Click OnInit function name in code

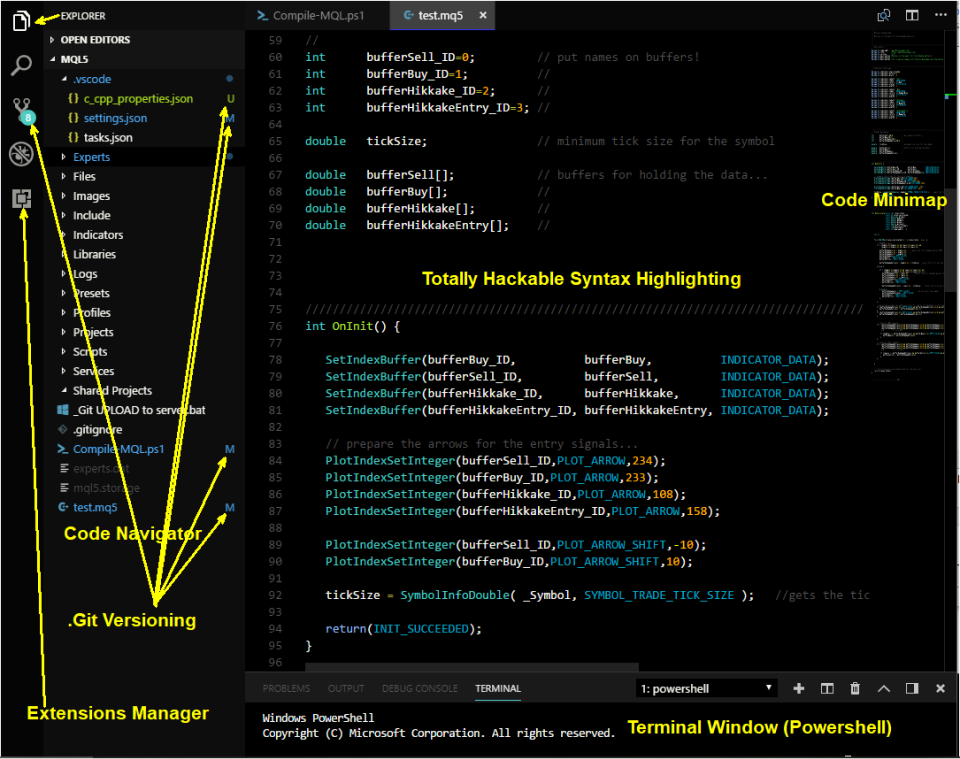click(352, 326)
